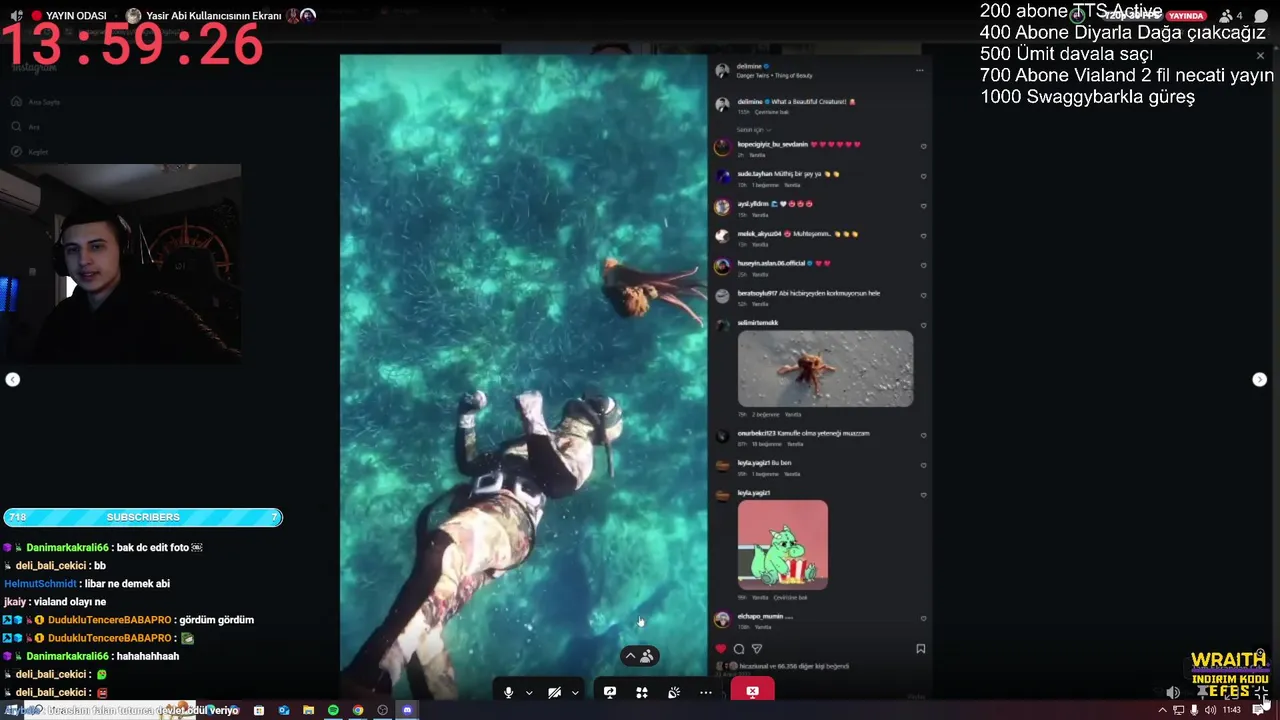Viewport: 1280px width, 720px height.
Task: Like sude.tayhan's comment
Action: (x=923, y=176)
